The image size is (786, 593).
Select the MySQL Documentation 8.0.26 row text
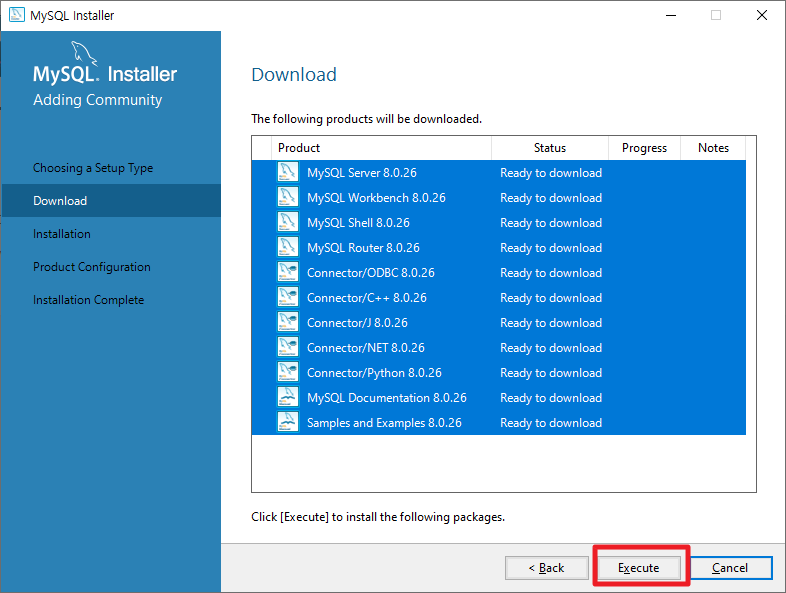[387, 399]
